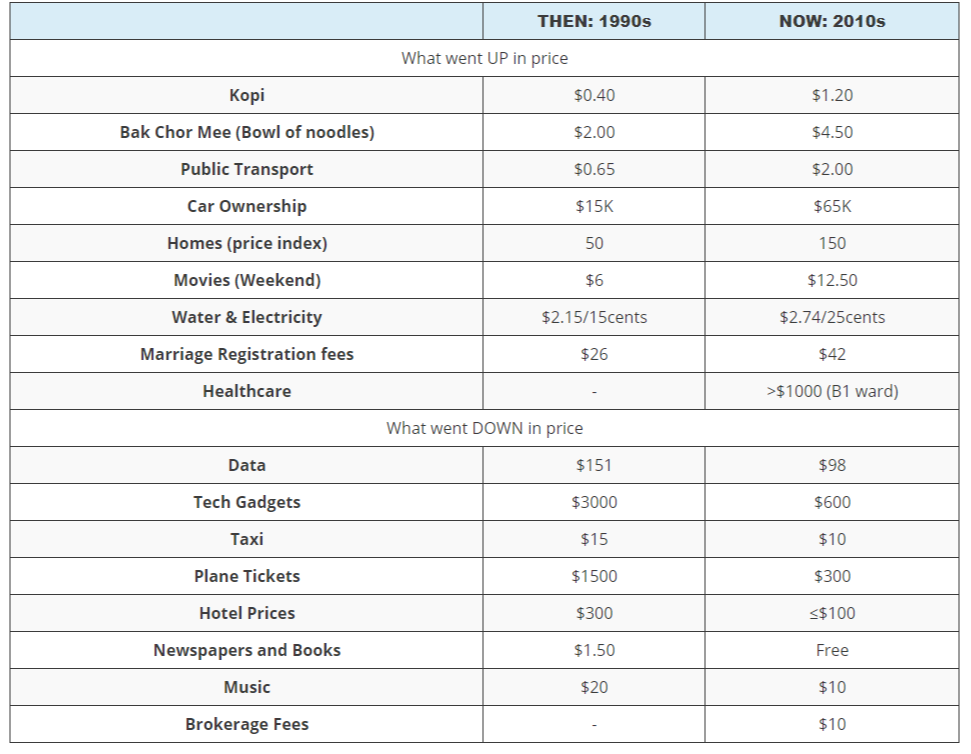Viewport: 971px width, 754px height.
Task: Click the Plane Tickets $1500 cell
Action: coord(594,576)
